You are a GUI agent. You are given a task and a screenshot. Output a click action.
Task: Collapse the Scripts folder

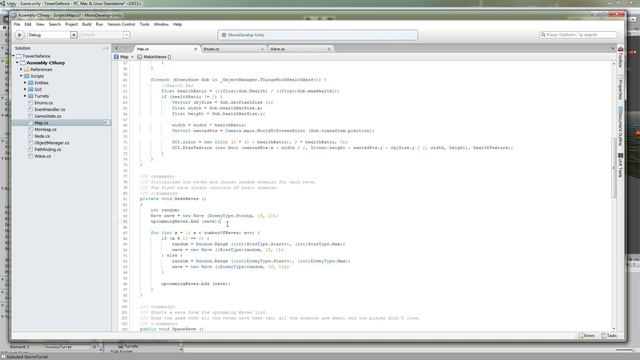coord(21,76)
